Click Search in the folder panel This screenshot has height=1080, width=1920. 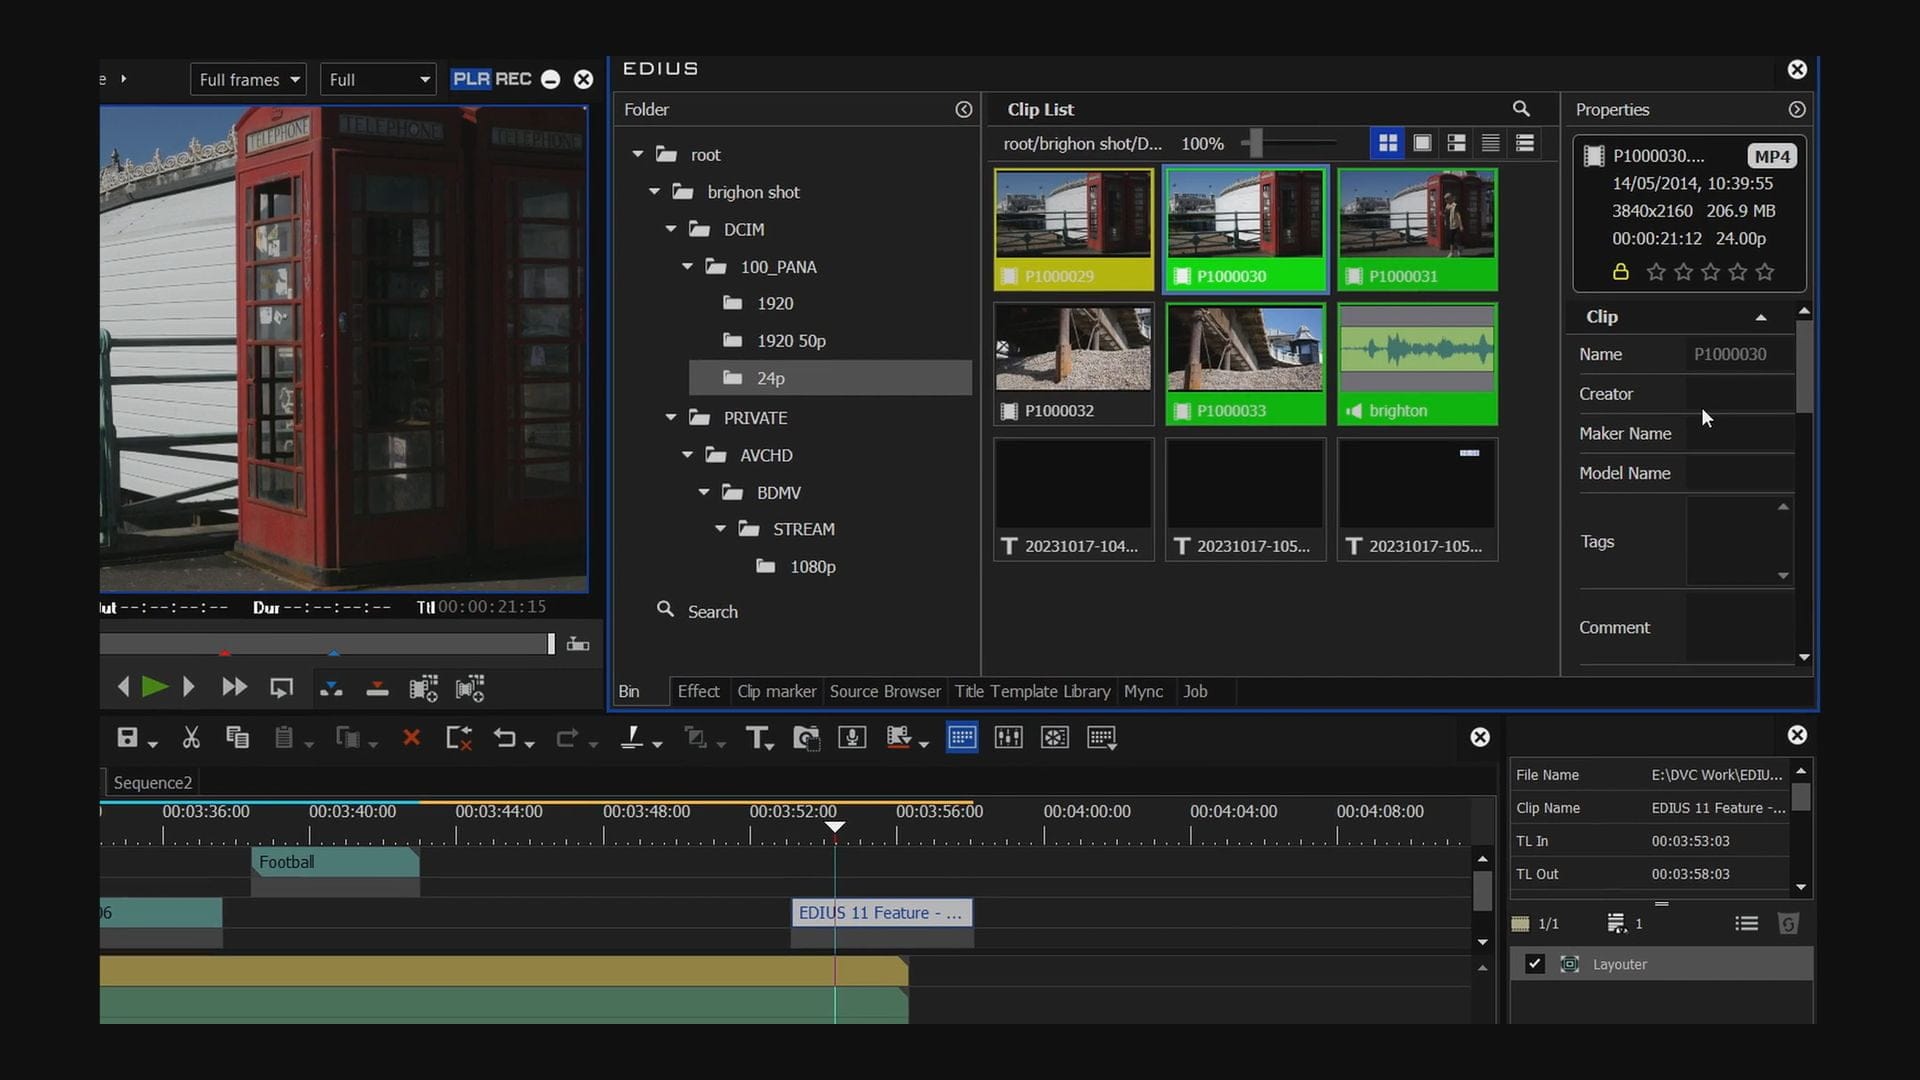pos(712,611)
